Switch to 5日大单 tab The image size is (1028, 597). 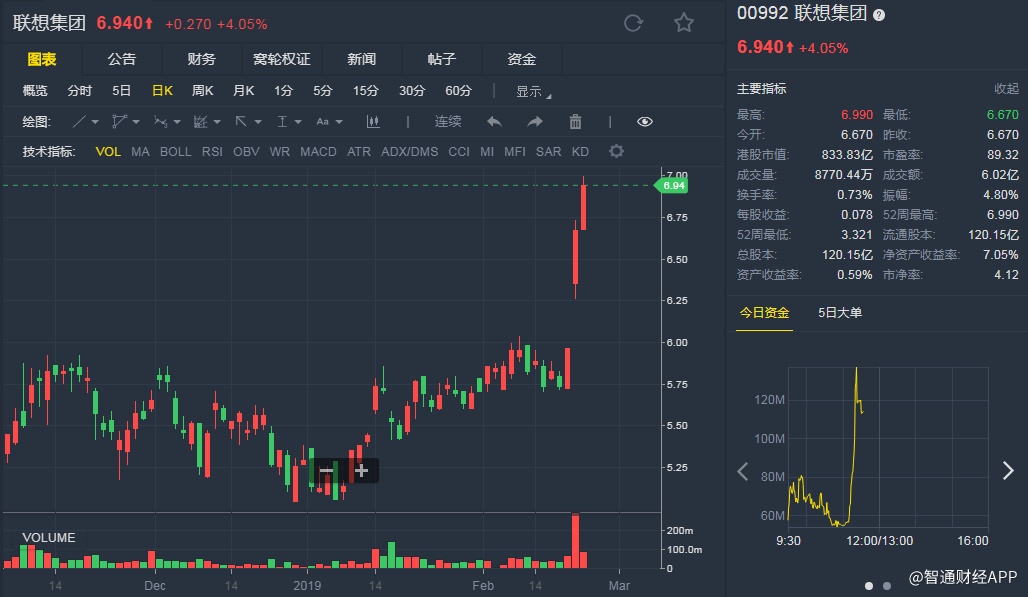coord(840,313)
